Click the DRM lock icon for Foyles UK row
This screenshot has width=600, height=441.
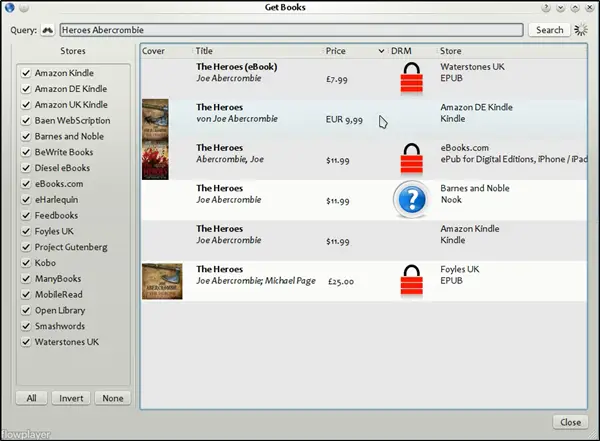pyautogui.click(x=411, y=281)
